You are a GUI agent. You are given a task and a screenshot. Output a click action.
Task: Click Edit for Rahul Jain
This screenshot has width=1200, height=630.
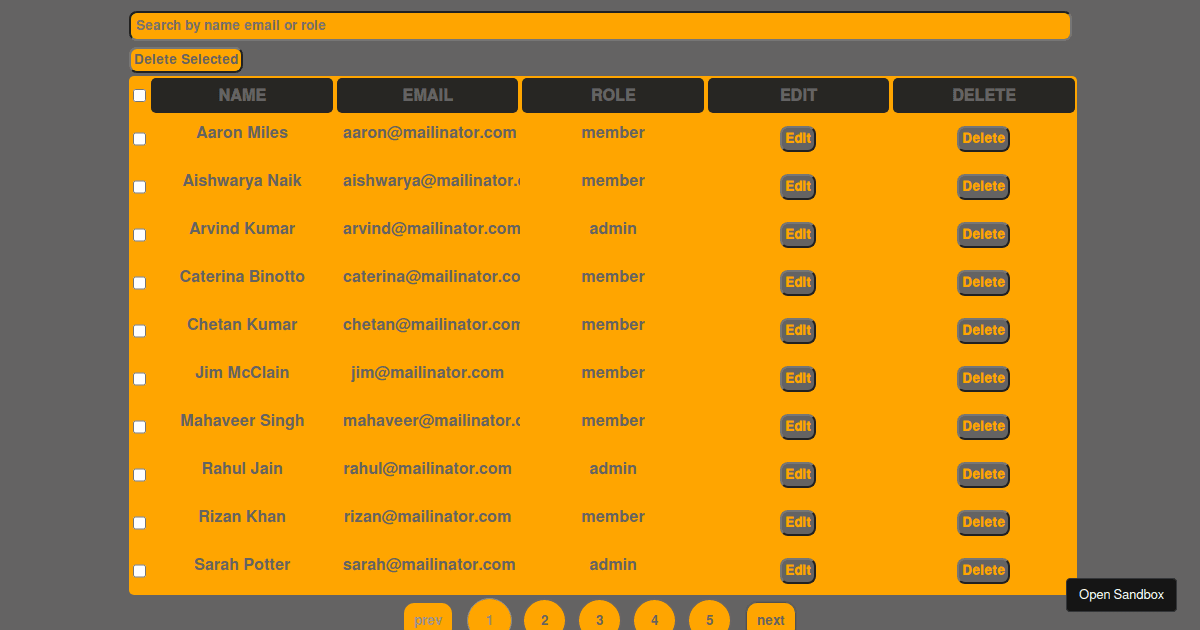(x=797, y=474)
